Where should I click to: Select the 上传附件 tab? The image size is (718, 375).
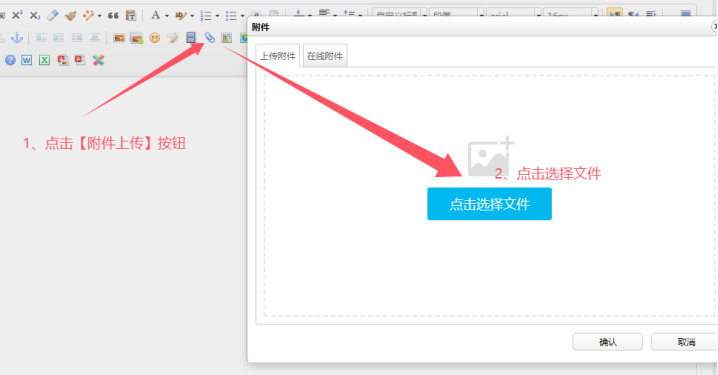click(x=277, y=56)
